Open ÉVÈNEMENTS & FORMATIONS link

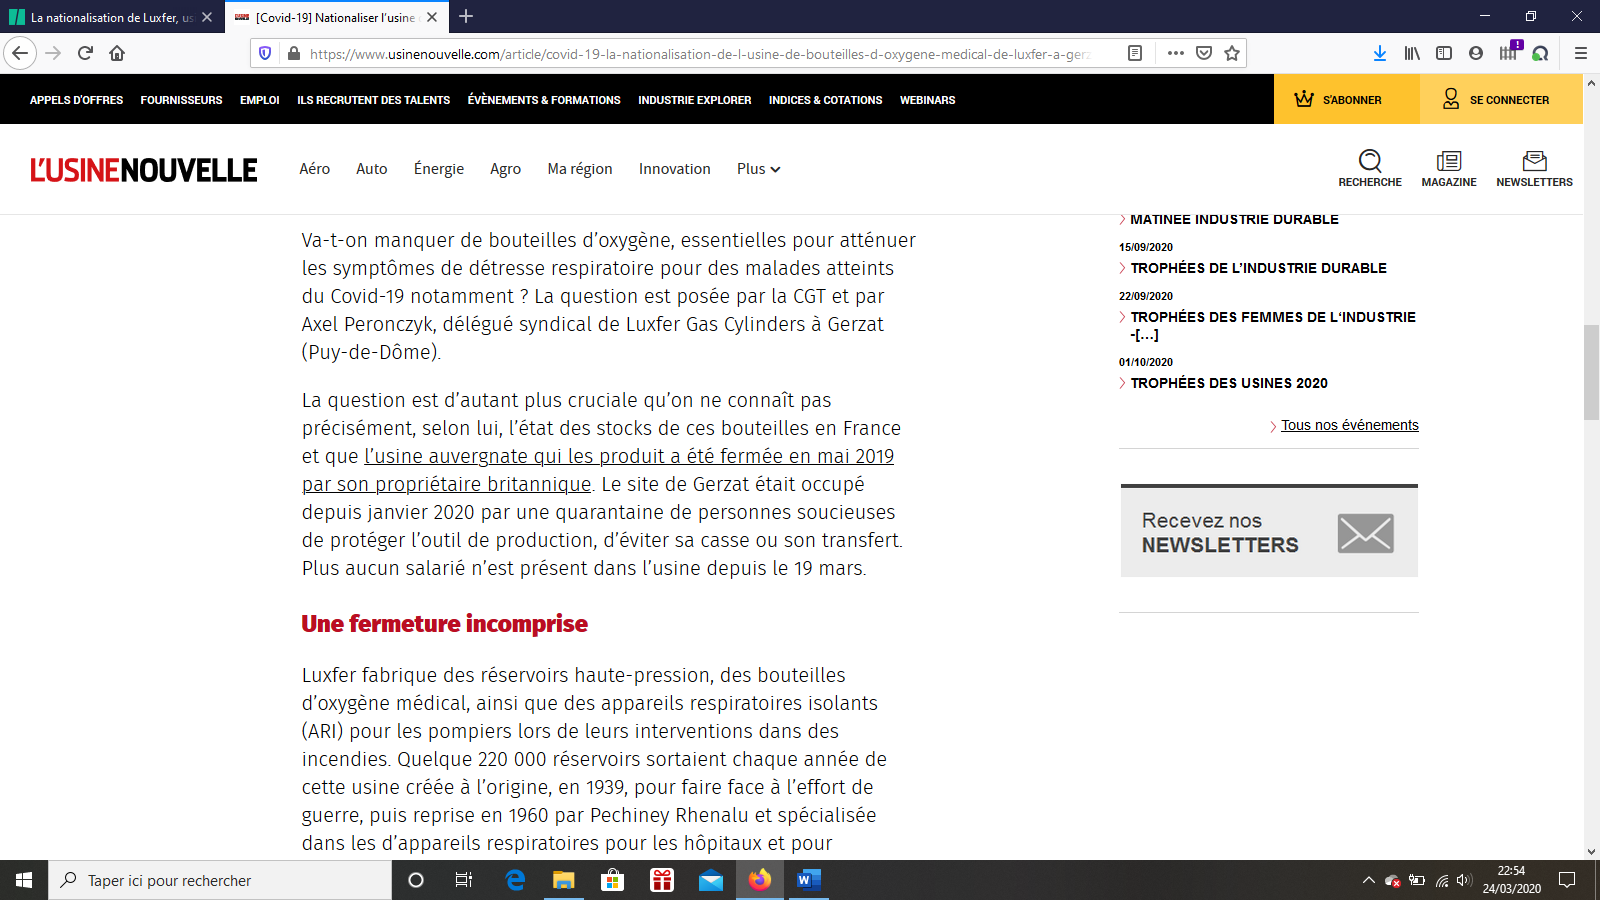click(x=544, y=100)
